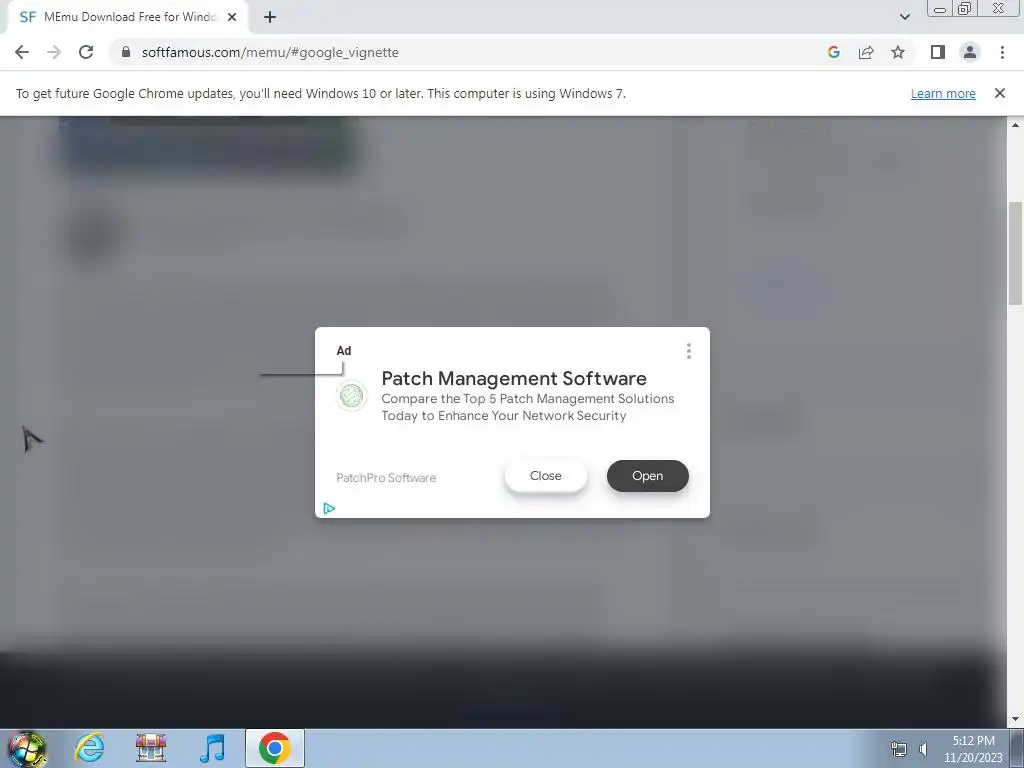
Task: Click the Chrome taskbar icon
Action: pyautogui.click(x=275, y=748)
